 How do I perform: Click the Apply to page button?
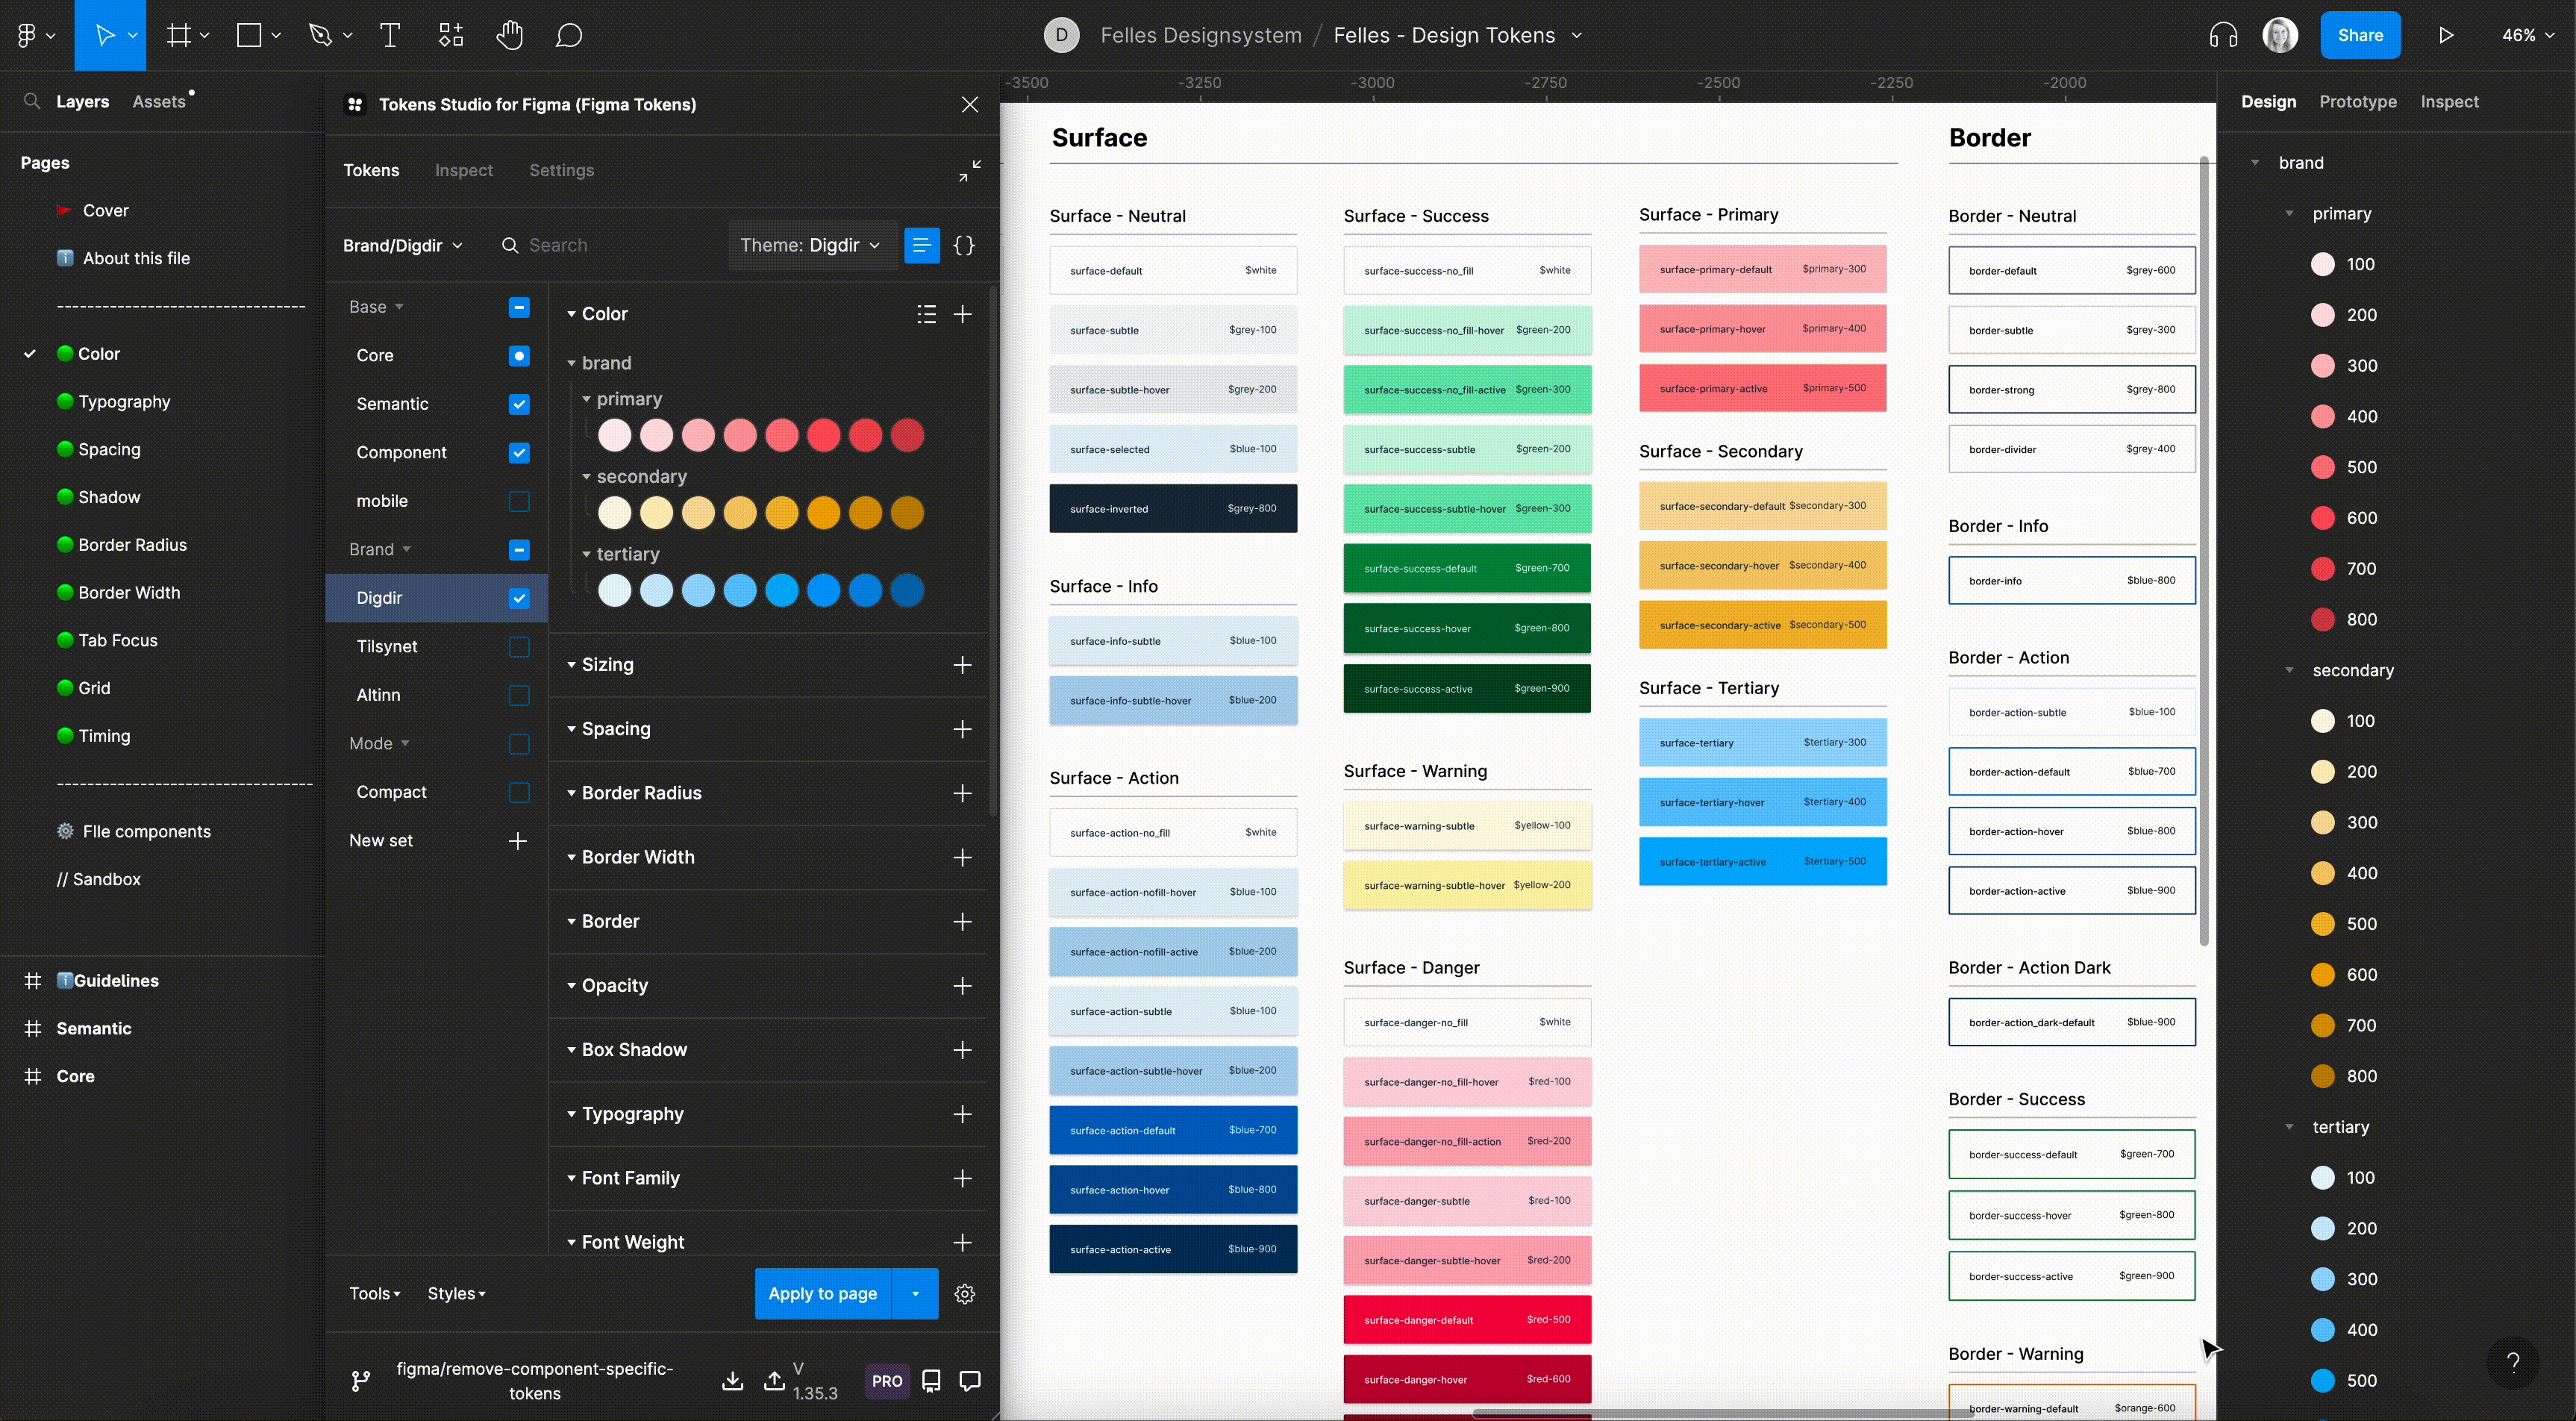click(822, 1293)
